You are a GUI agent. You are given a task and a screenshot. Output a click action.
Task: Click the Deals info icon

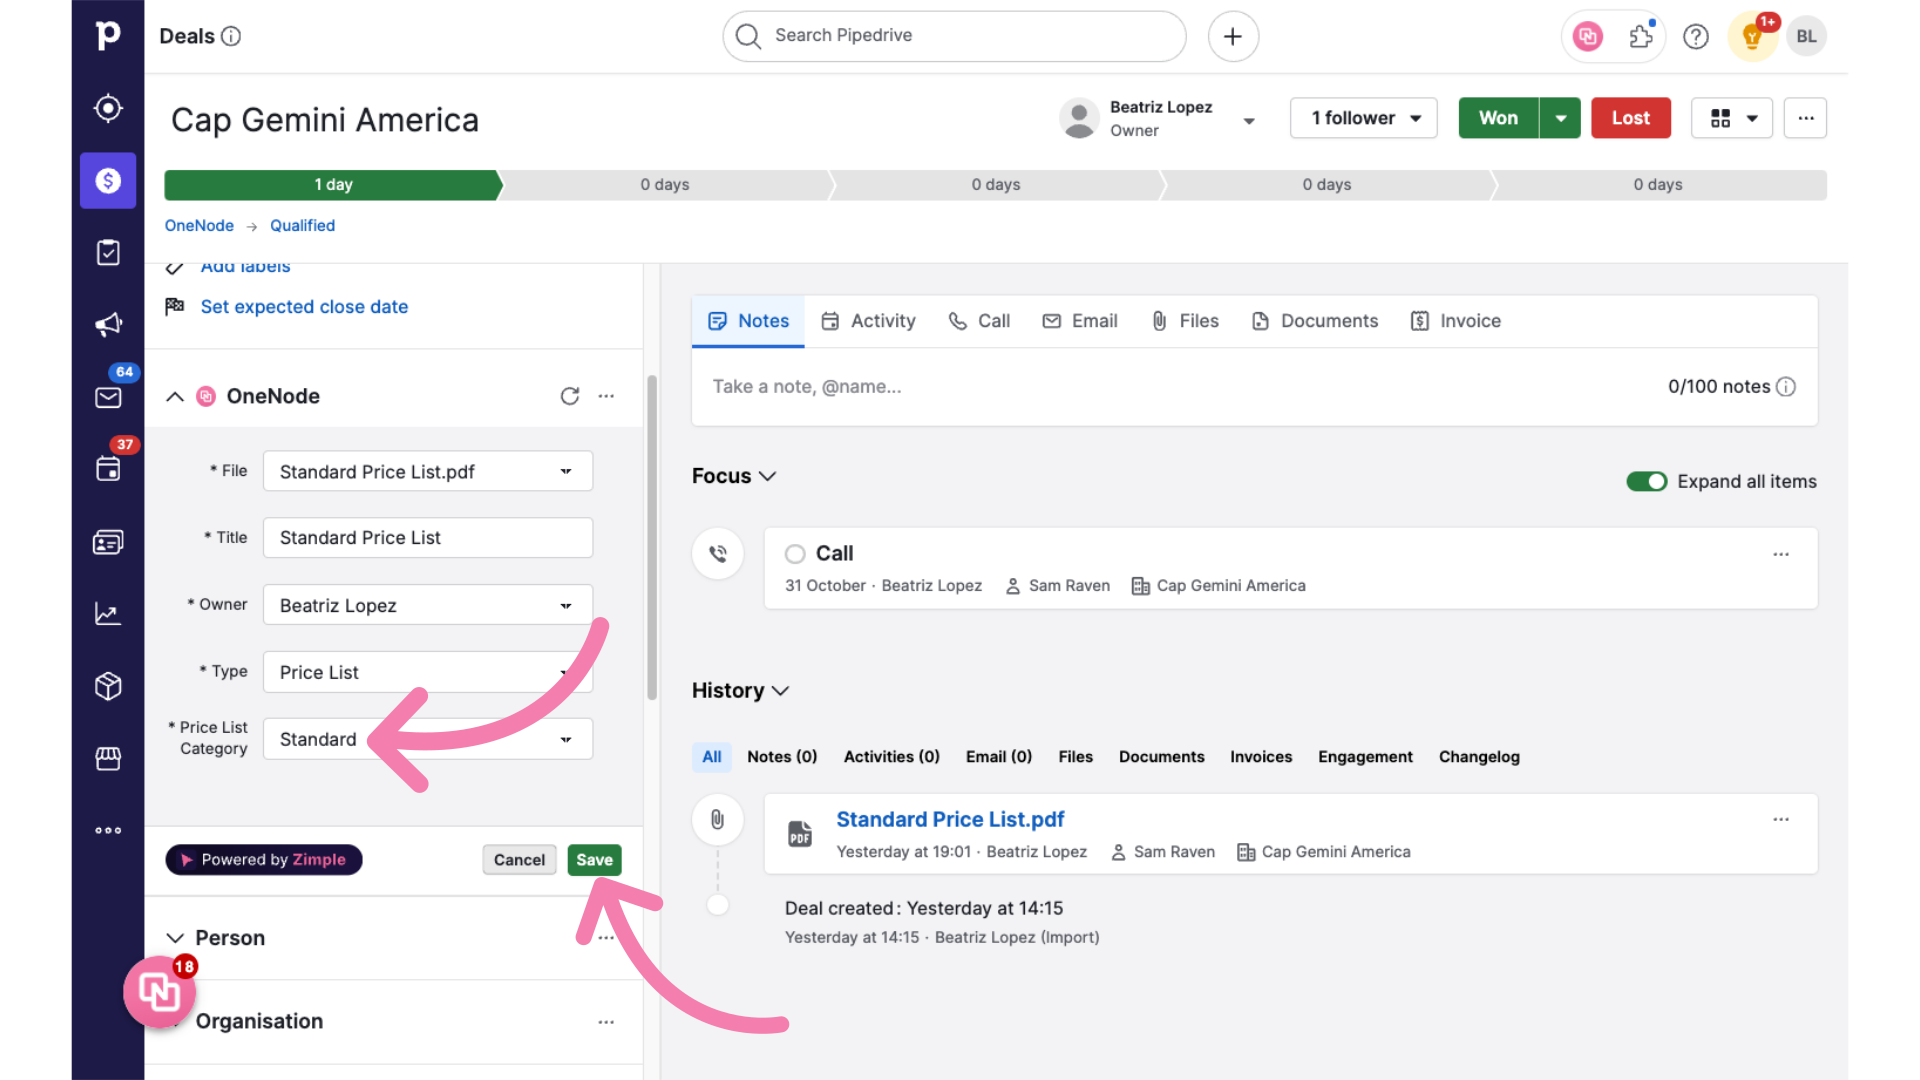tap(231, 36)
